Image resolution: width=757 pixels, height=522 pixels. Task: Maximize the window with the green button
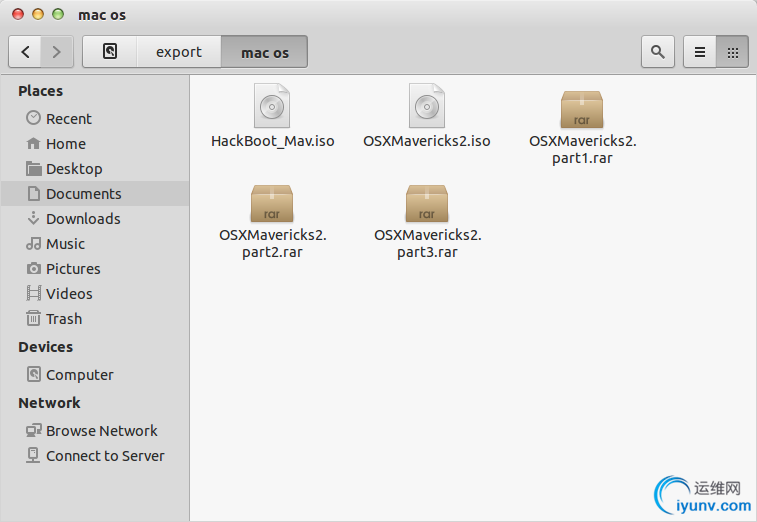(58, 14)
